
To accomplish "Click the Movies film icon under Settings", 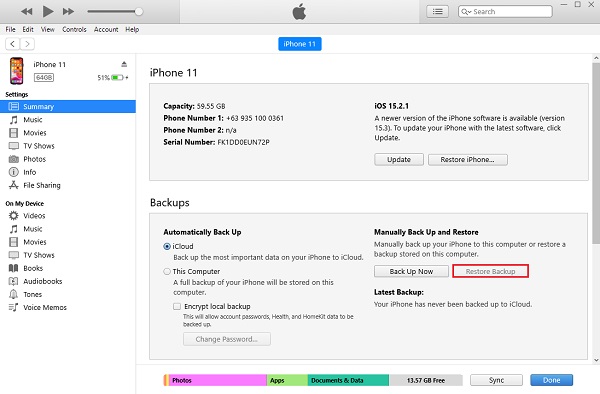I will point(13,133).
